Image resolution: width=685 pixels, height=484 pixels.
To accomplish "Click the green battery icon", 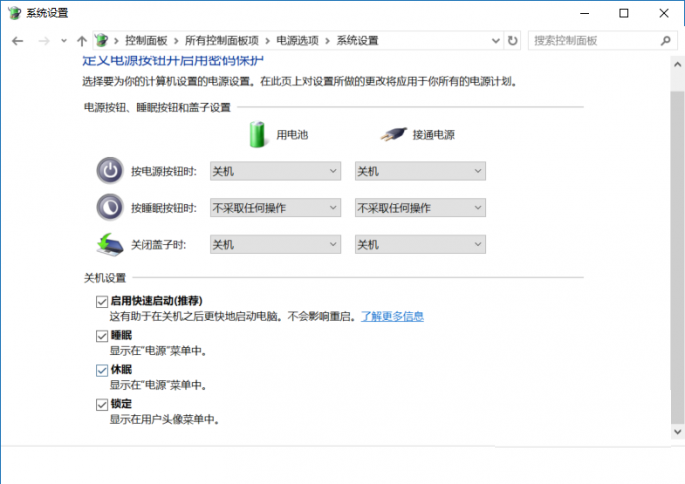I will [257, 135].
